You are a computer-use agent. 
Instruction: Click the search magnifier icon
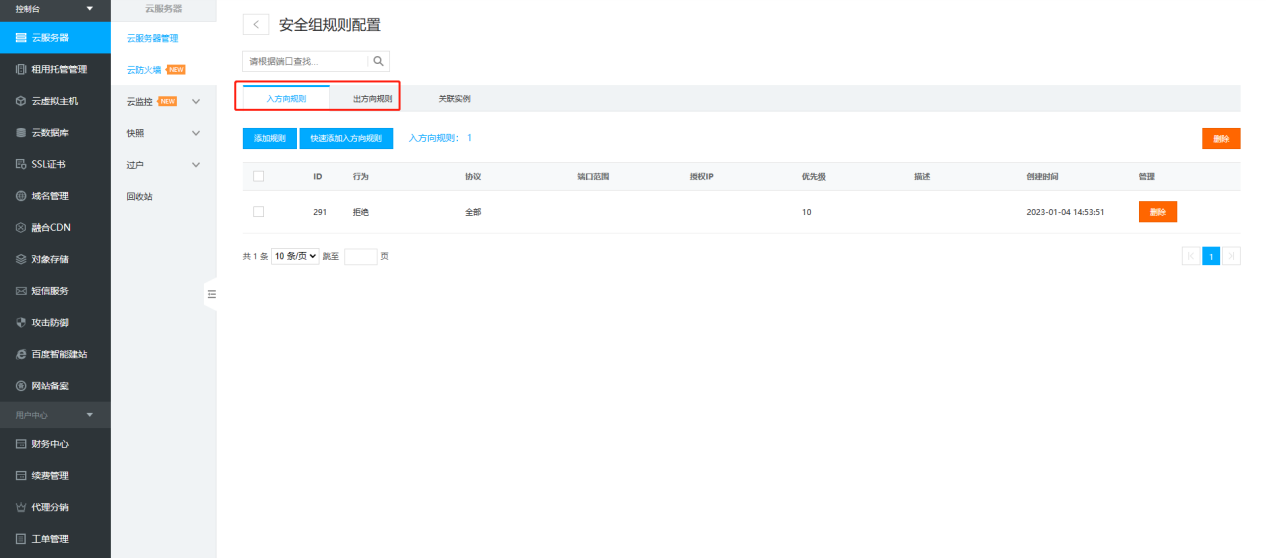click(x=378, y=61)
